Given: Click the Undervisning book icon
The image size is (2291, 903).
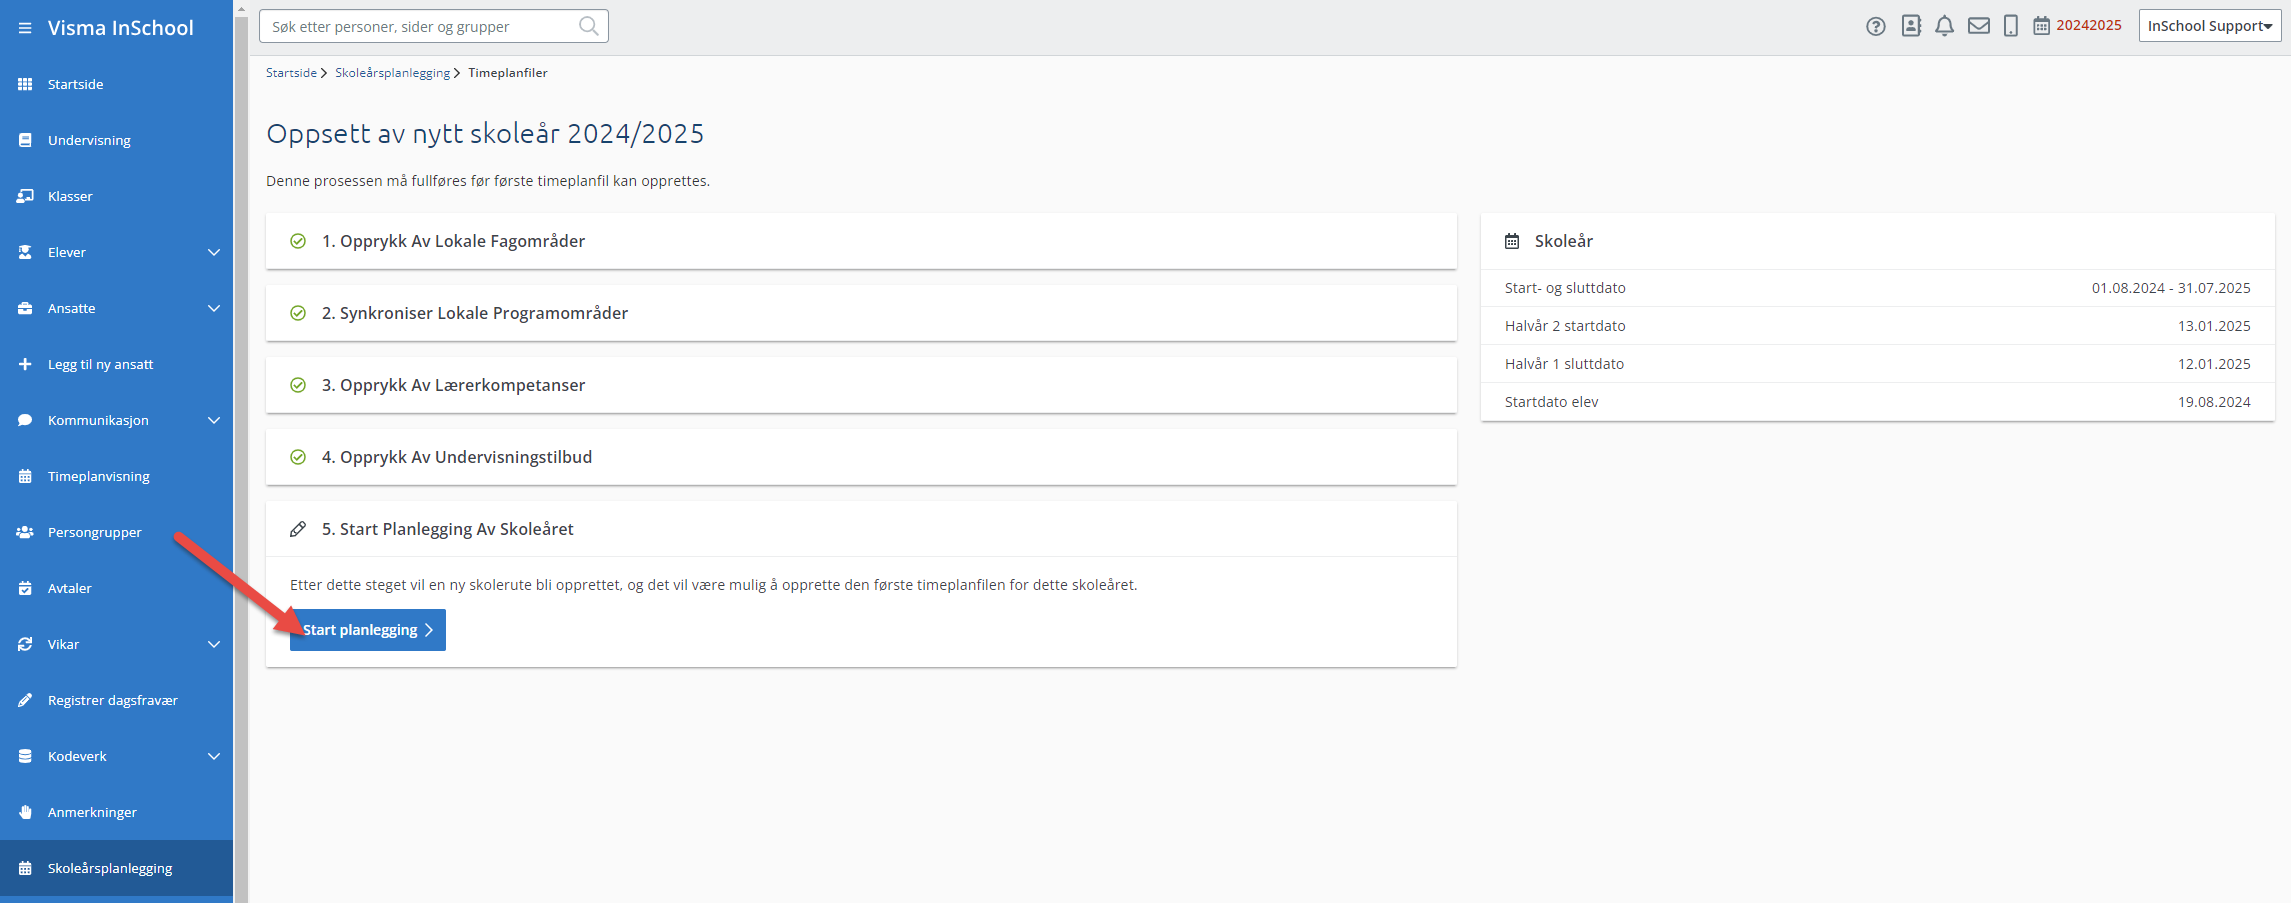Looking at the screenshot, I should [x=25, y=140].
